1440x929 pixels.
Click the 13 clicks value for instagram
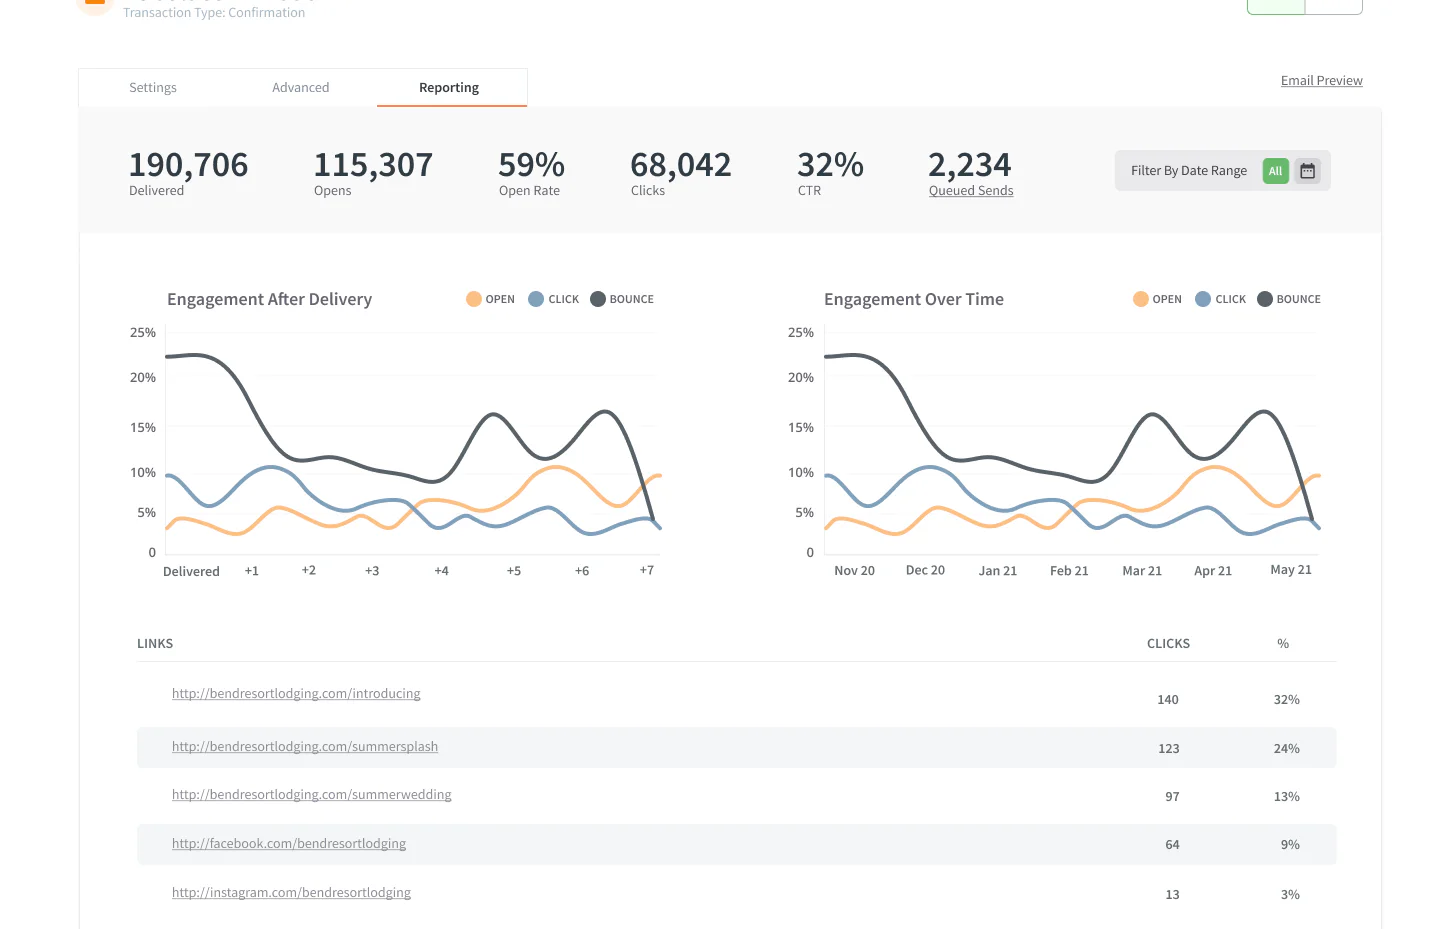tap(1172, 895)
